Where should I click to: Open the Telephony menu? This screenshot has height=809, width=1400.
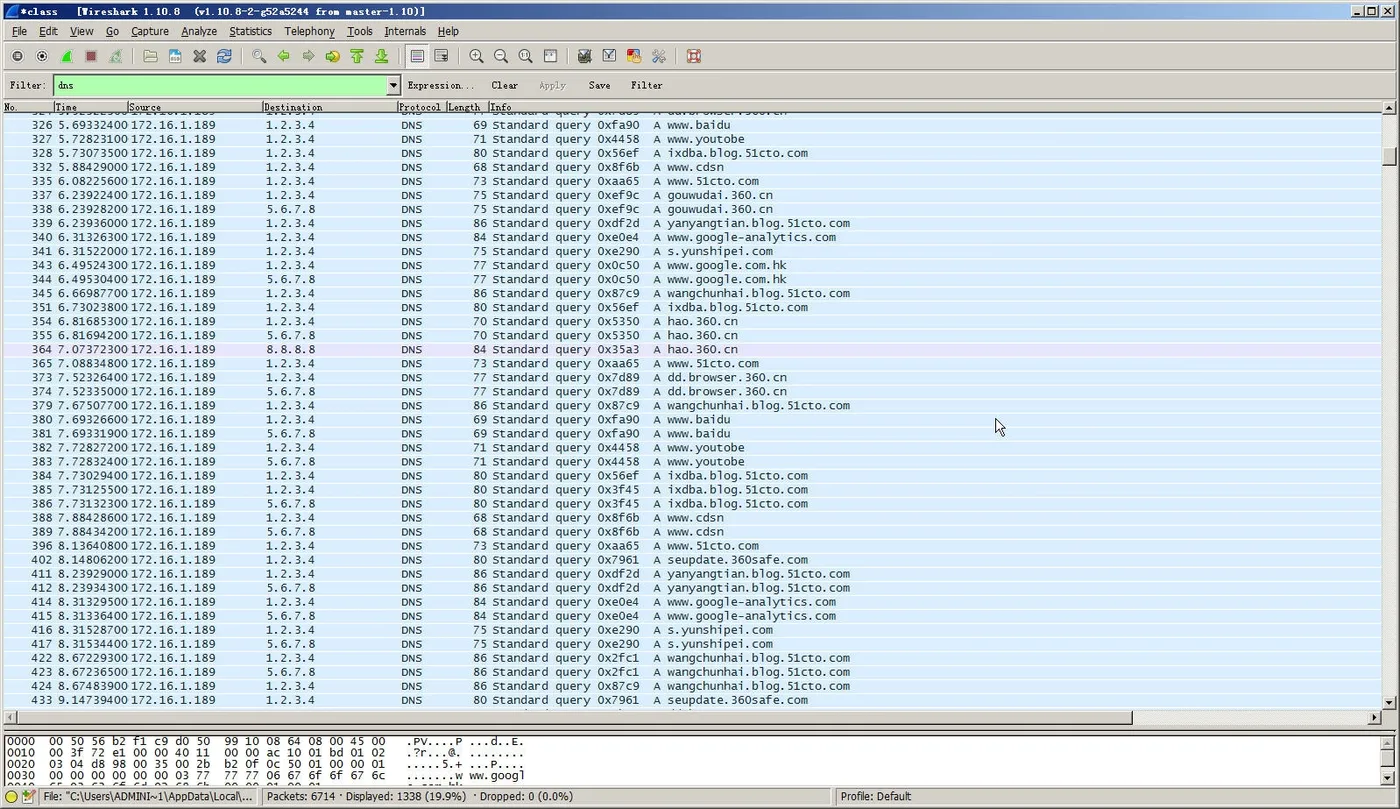tap(310, 31)
